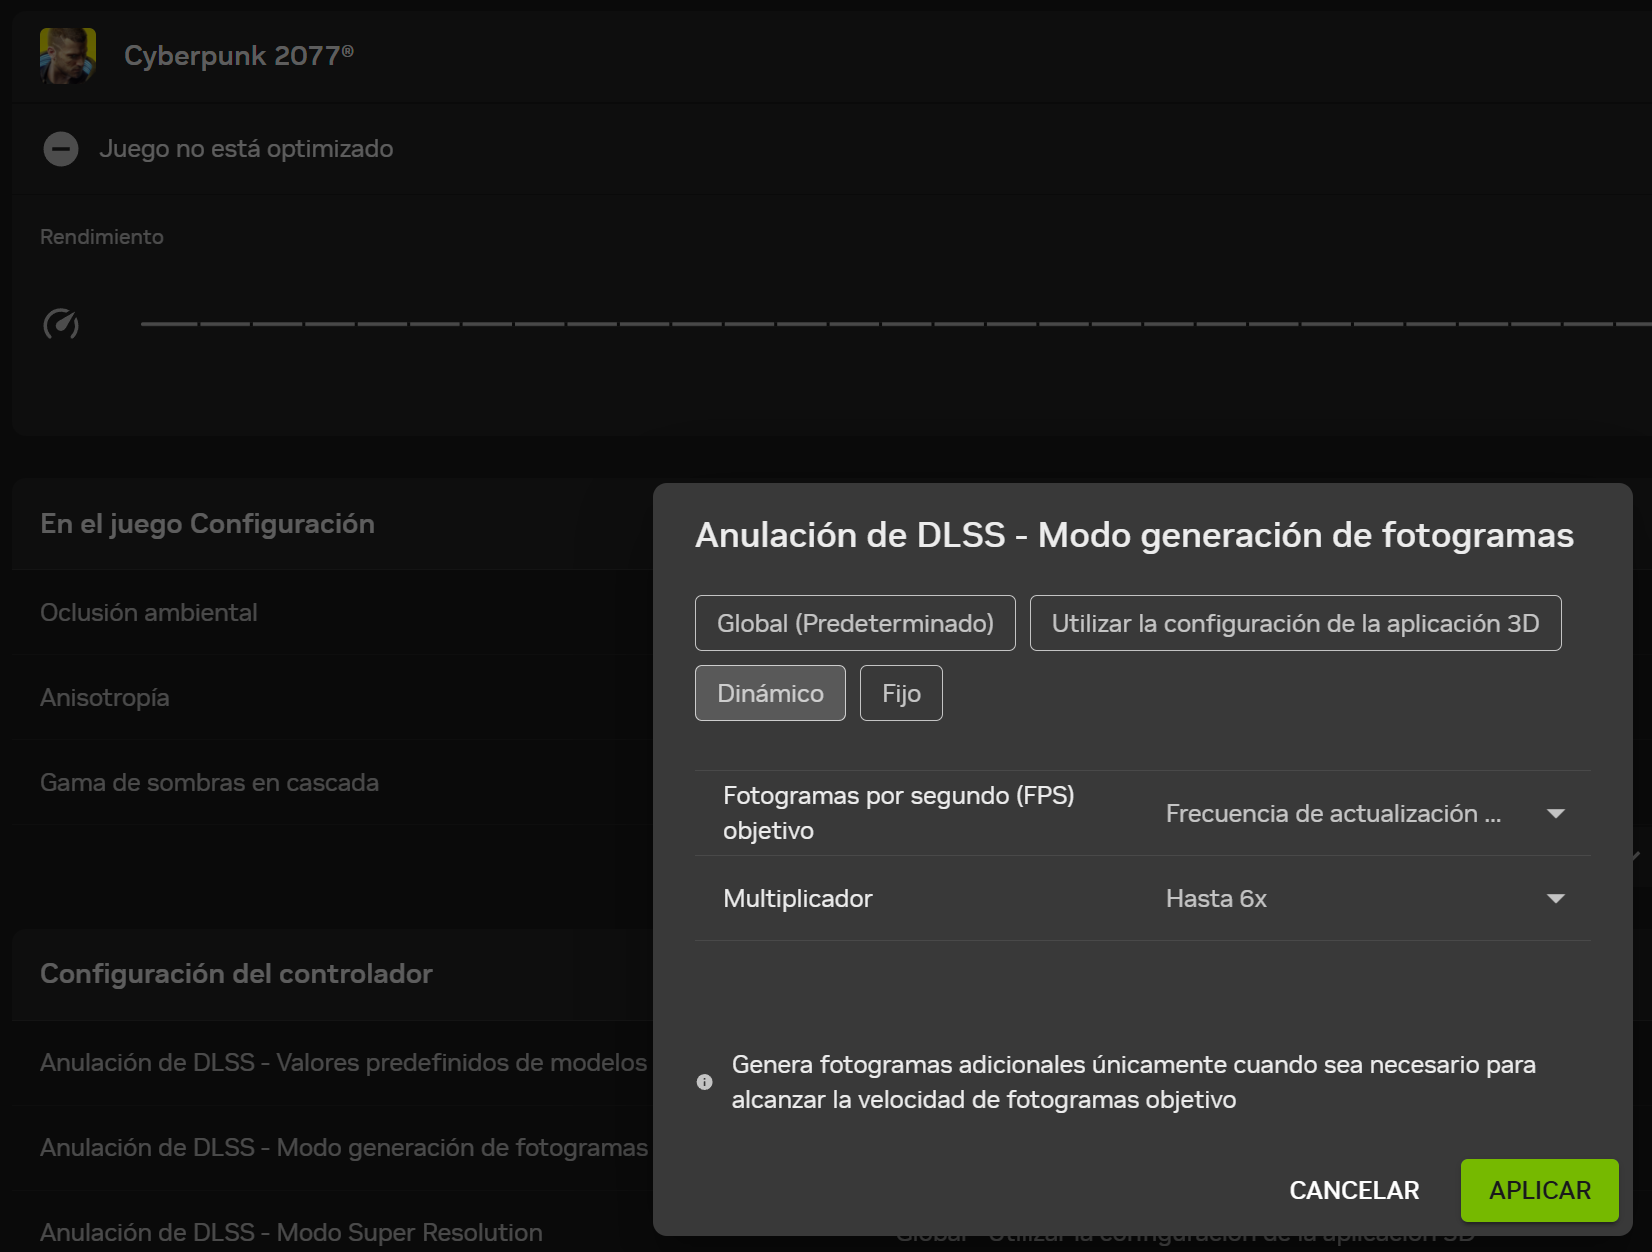Viewport: 1652px width, 1252px height.
Task: Click the Juego no está optimizado status text
Action: coord(246,149)
